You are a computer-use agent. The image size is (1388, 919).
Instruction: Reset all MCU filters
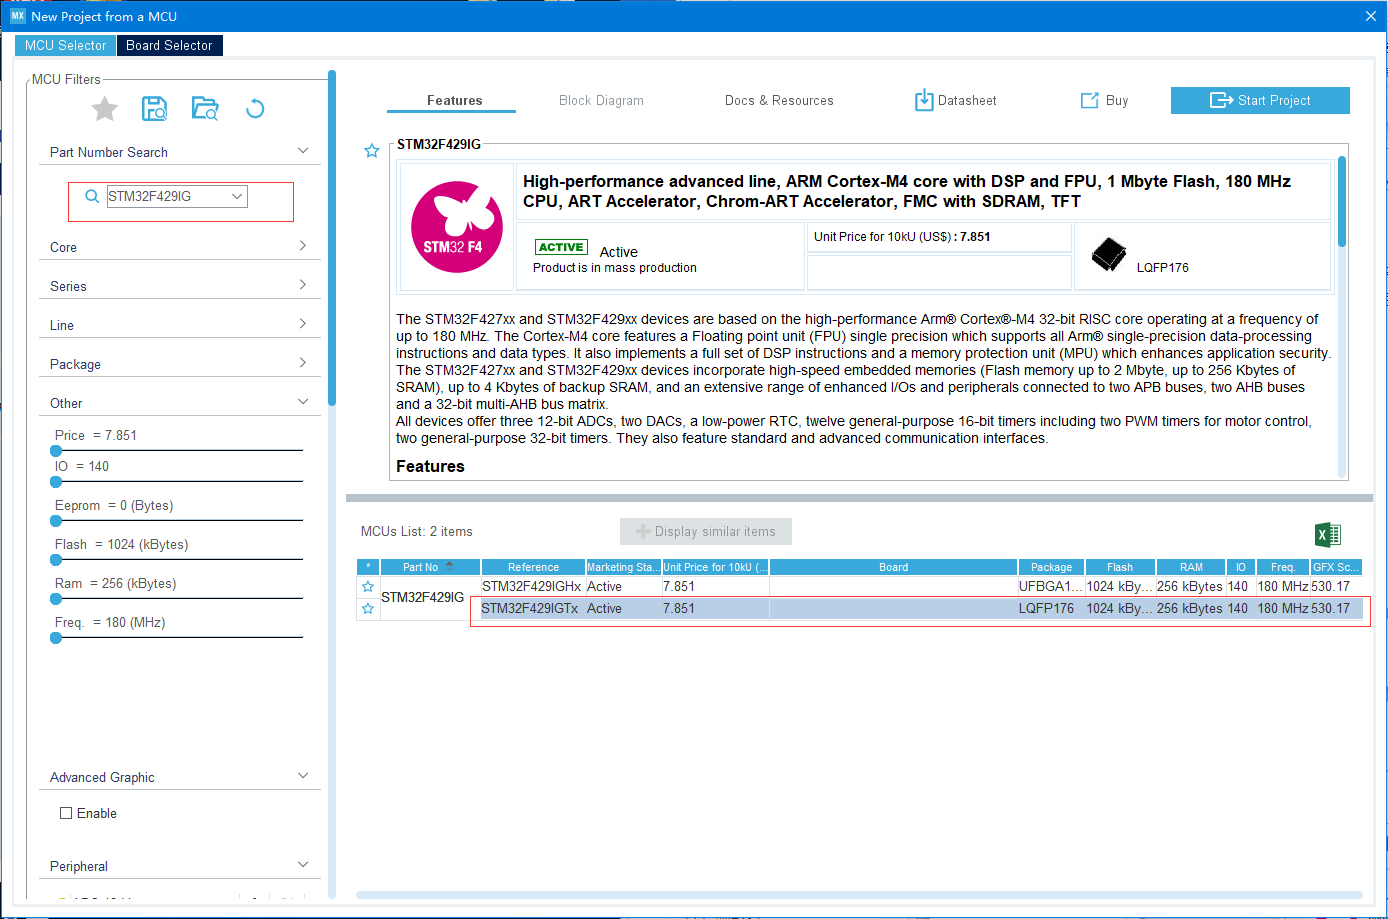click(x=255, y=109)
